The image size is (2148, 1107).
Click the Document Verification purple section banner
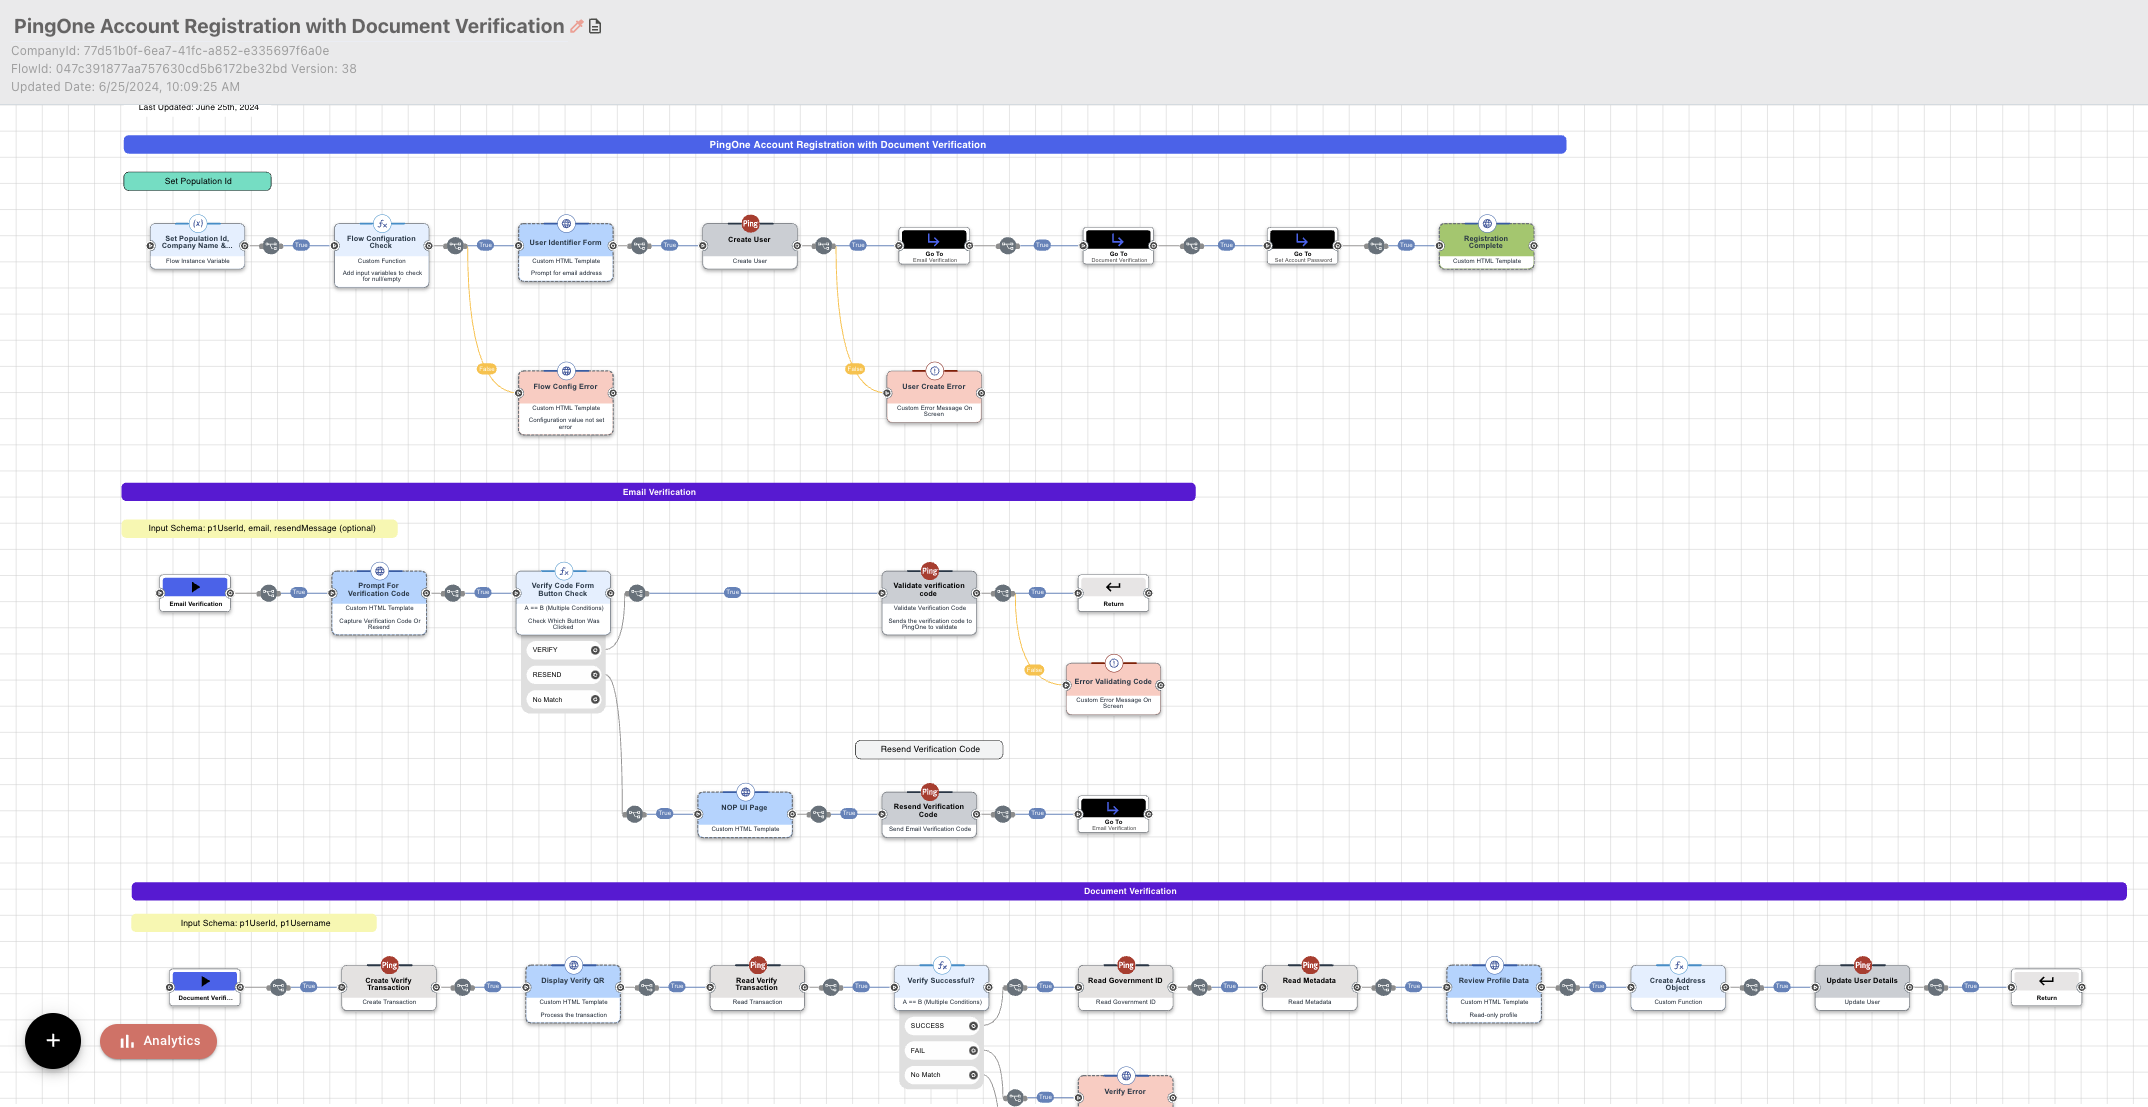point(1129,891)
